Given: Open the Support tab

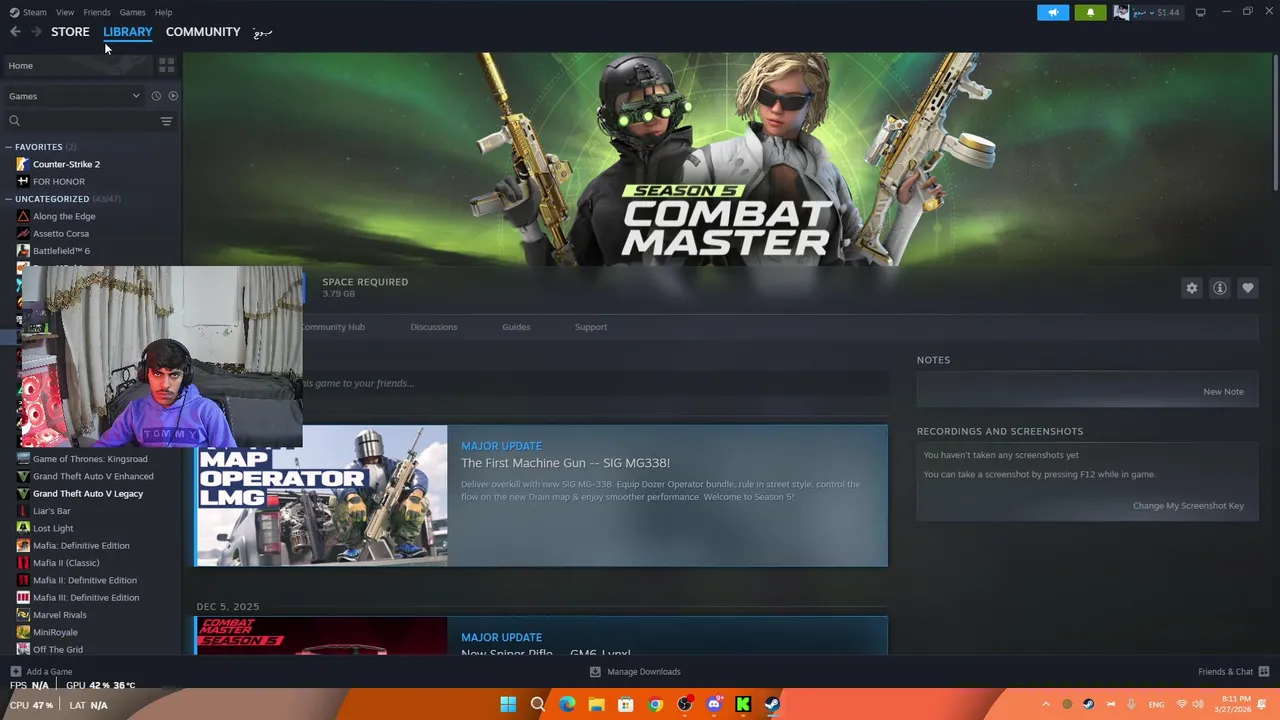Looking at the screenshot, I should point(591,327).
